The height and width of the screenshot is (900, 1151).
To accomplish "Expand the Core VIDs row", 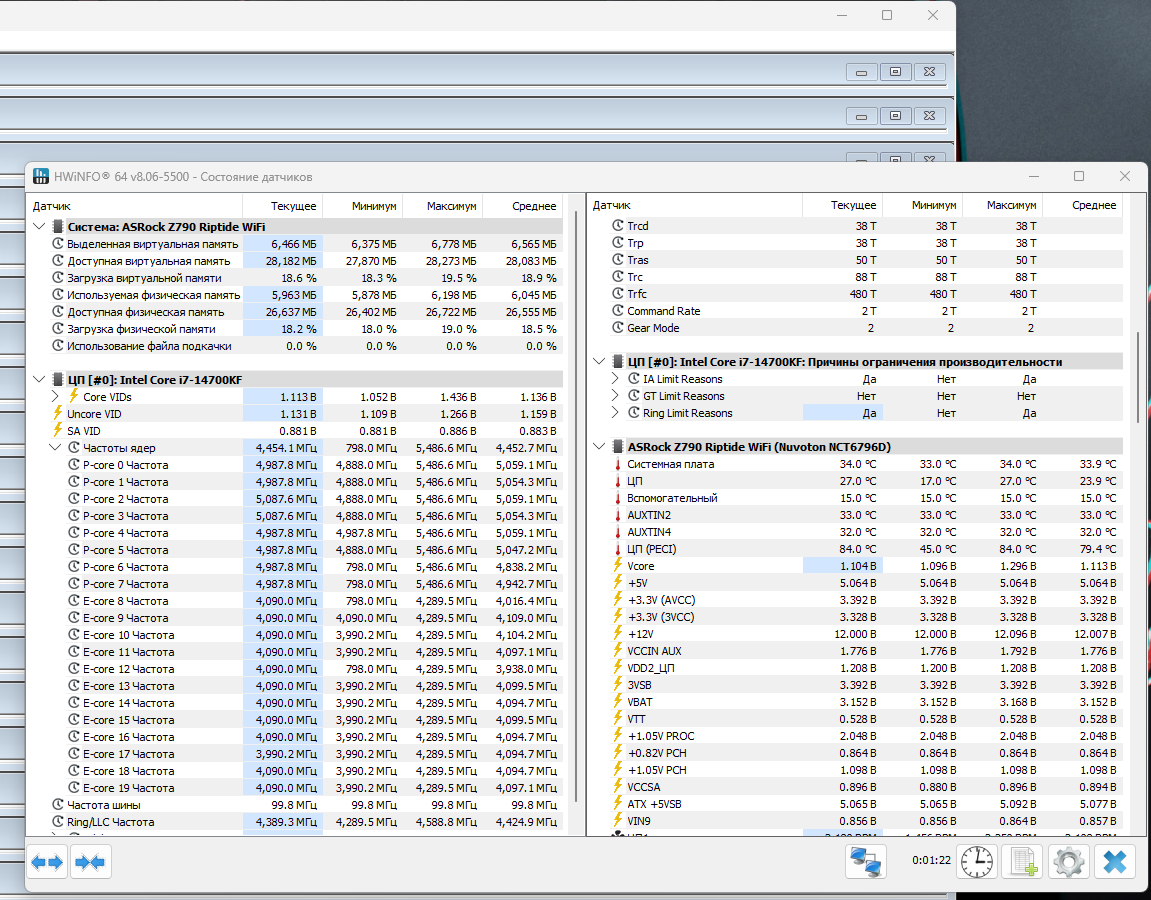I will pos(55,396).
